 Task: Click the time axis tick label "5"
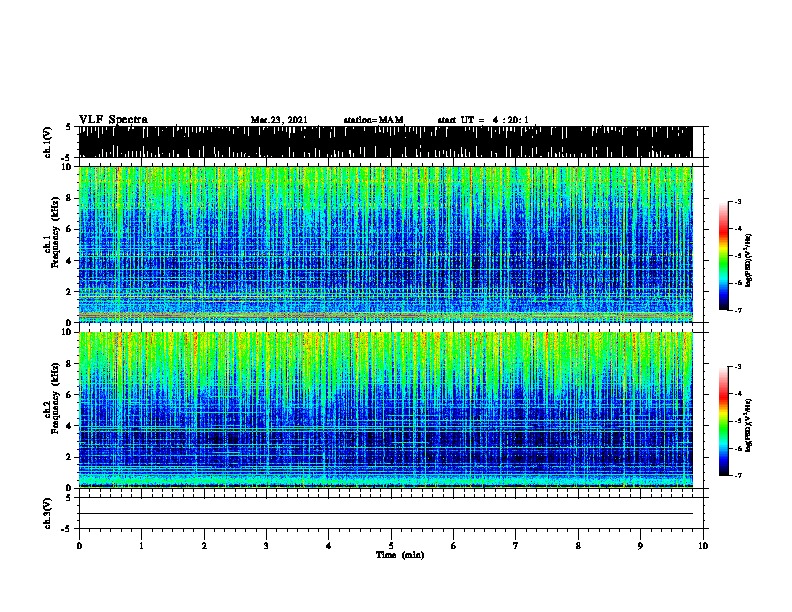point(391,546)
